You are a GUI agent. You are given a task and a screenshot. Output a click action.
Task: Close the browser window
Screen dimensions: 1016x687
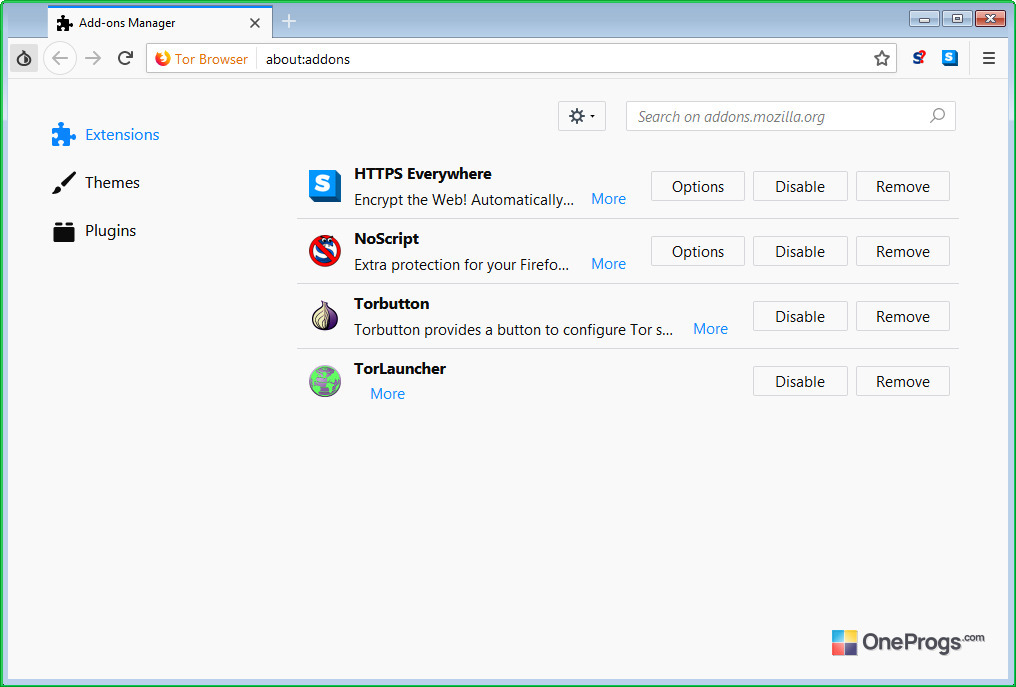(x=990, y=19)
